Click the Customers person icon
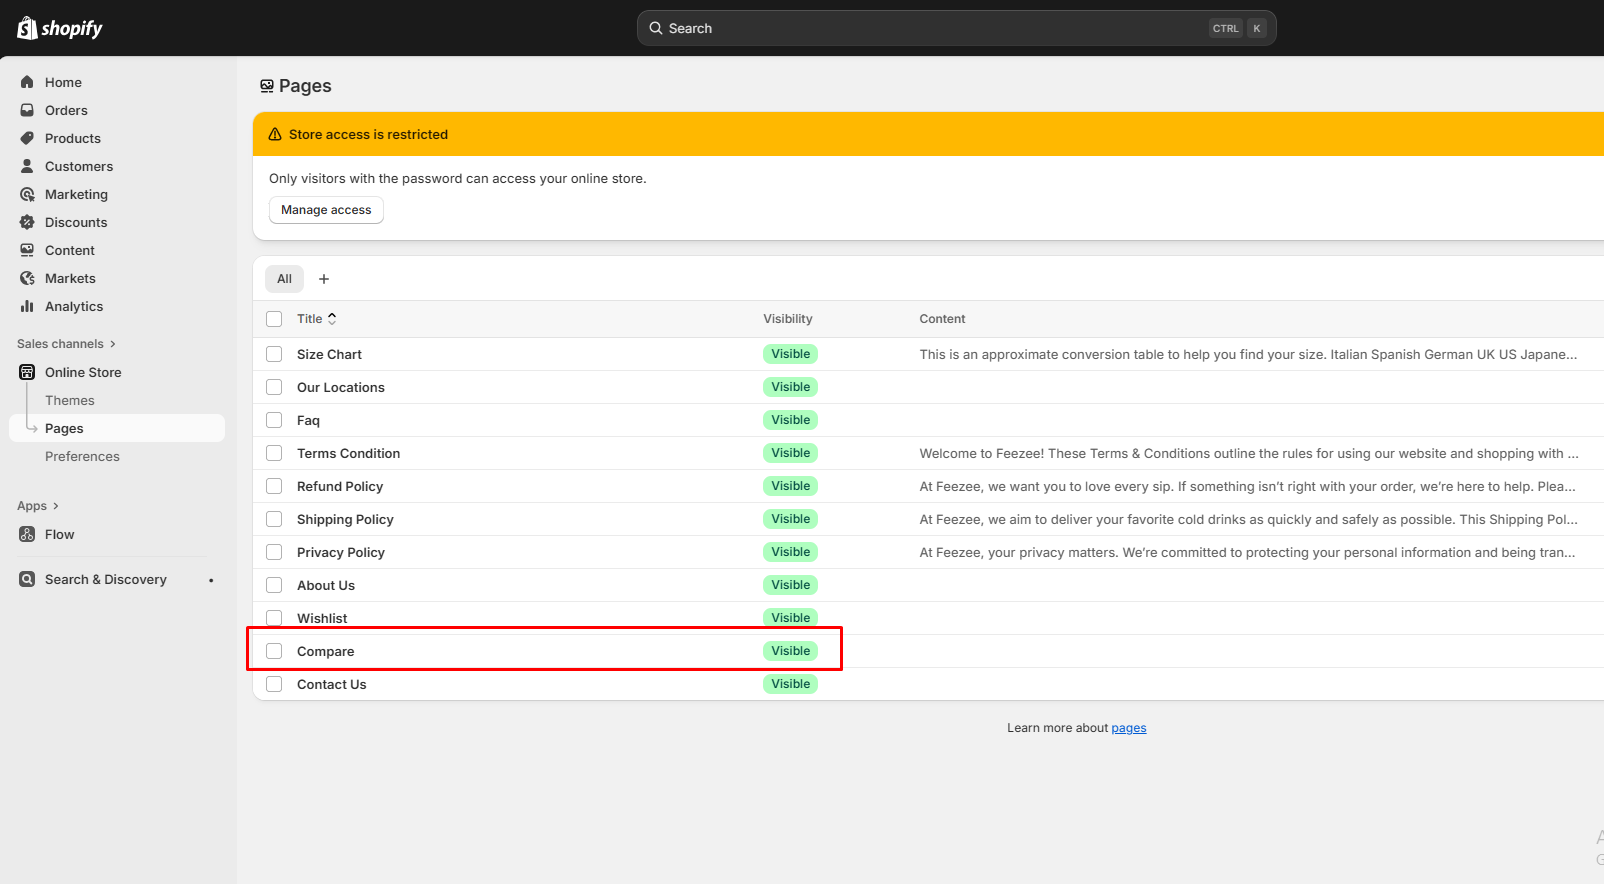The height and width of the screenshot is (884, 1604). tap(27, 166)
